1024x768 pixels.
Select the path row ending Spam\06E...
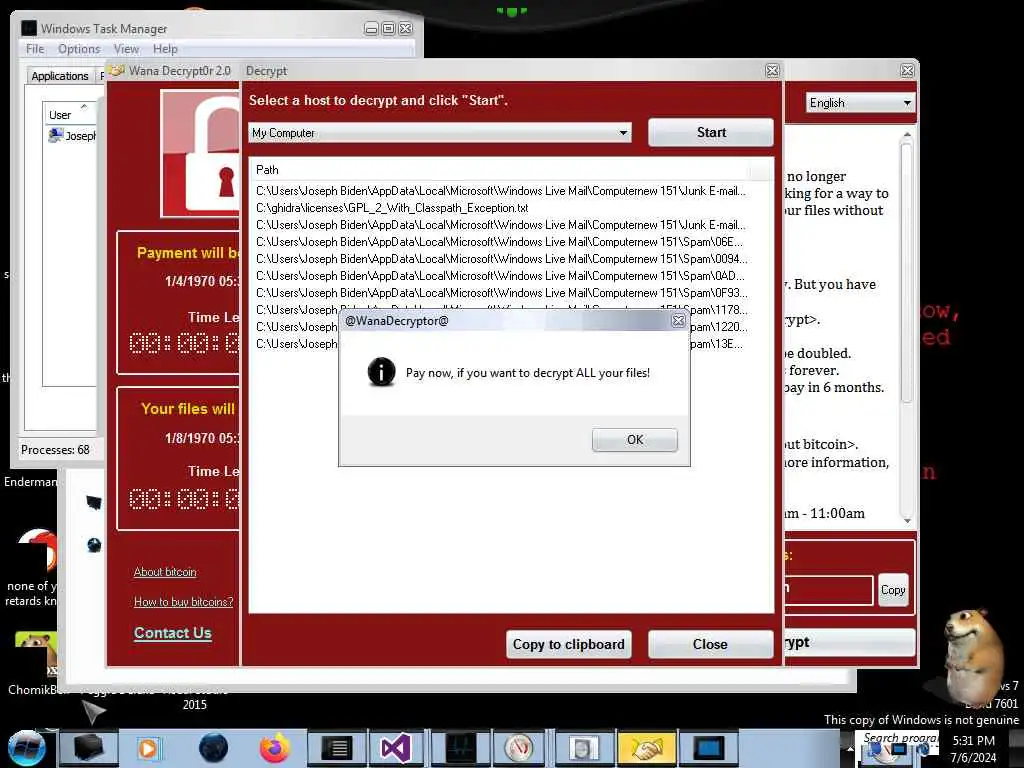pyautogui.click(x=500, y=242)
